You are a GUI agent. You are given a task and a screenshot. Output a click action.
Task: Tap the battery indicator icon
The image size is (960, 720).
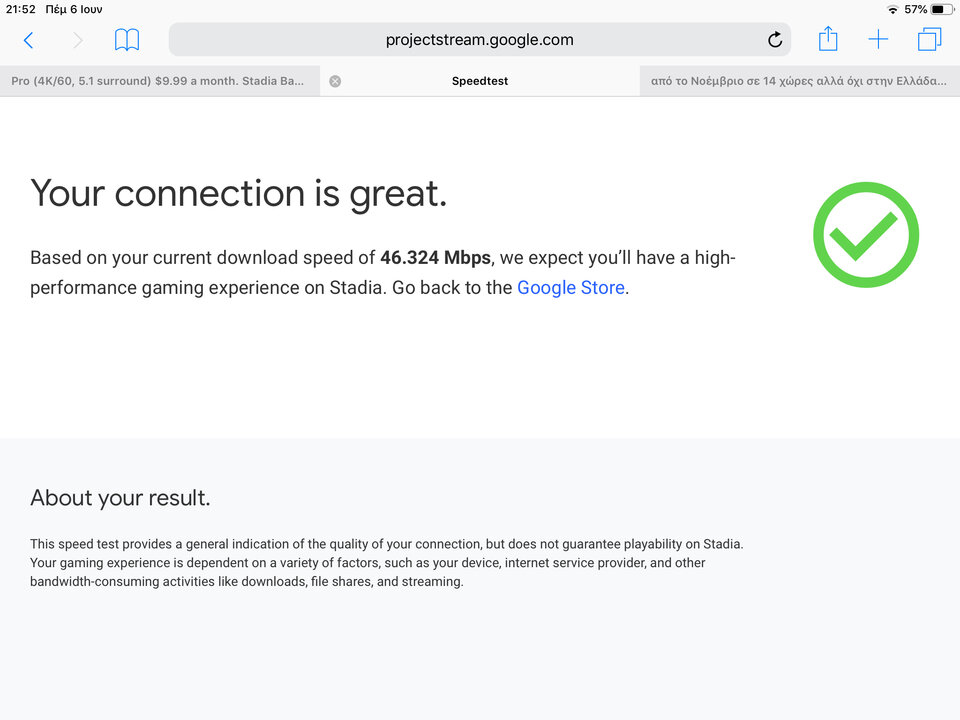tap(942, 9)
